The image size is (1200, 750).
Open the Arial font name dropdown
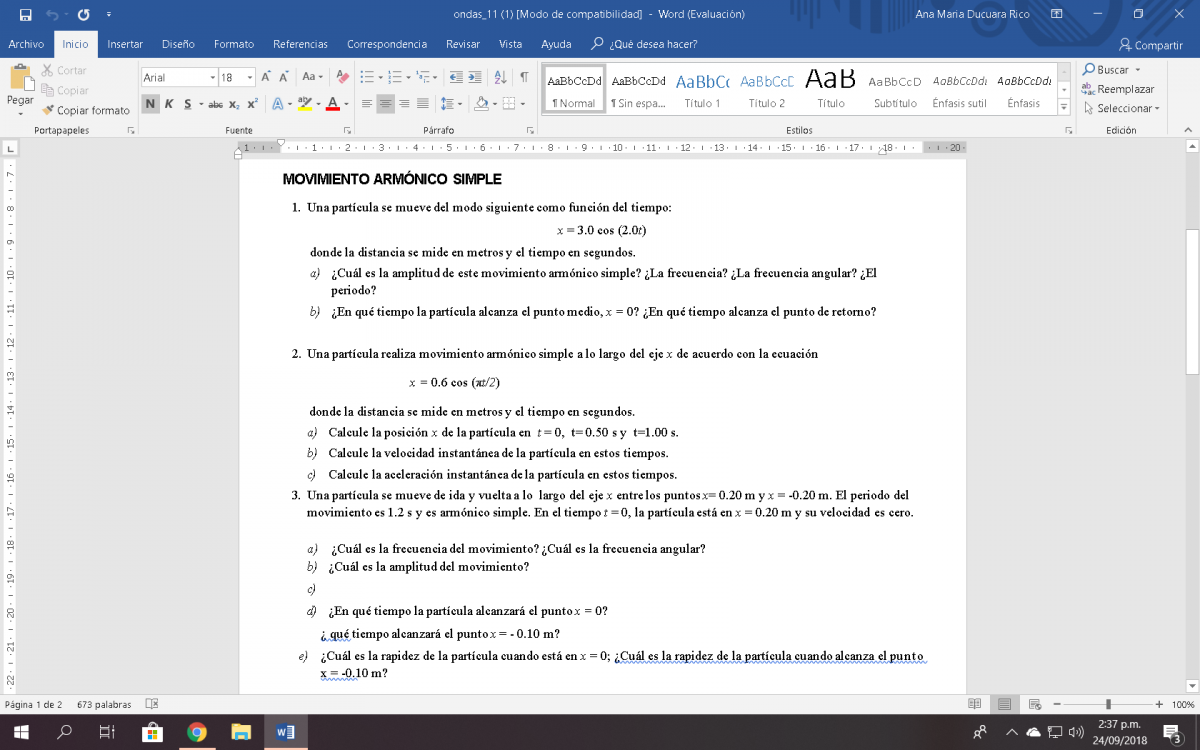coord(212,77)
